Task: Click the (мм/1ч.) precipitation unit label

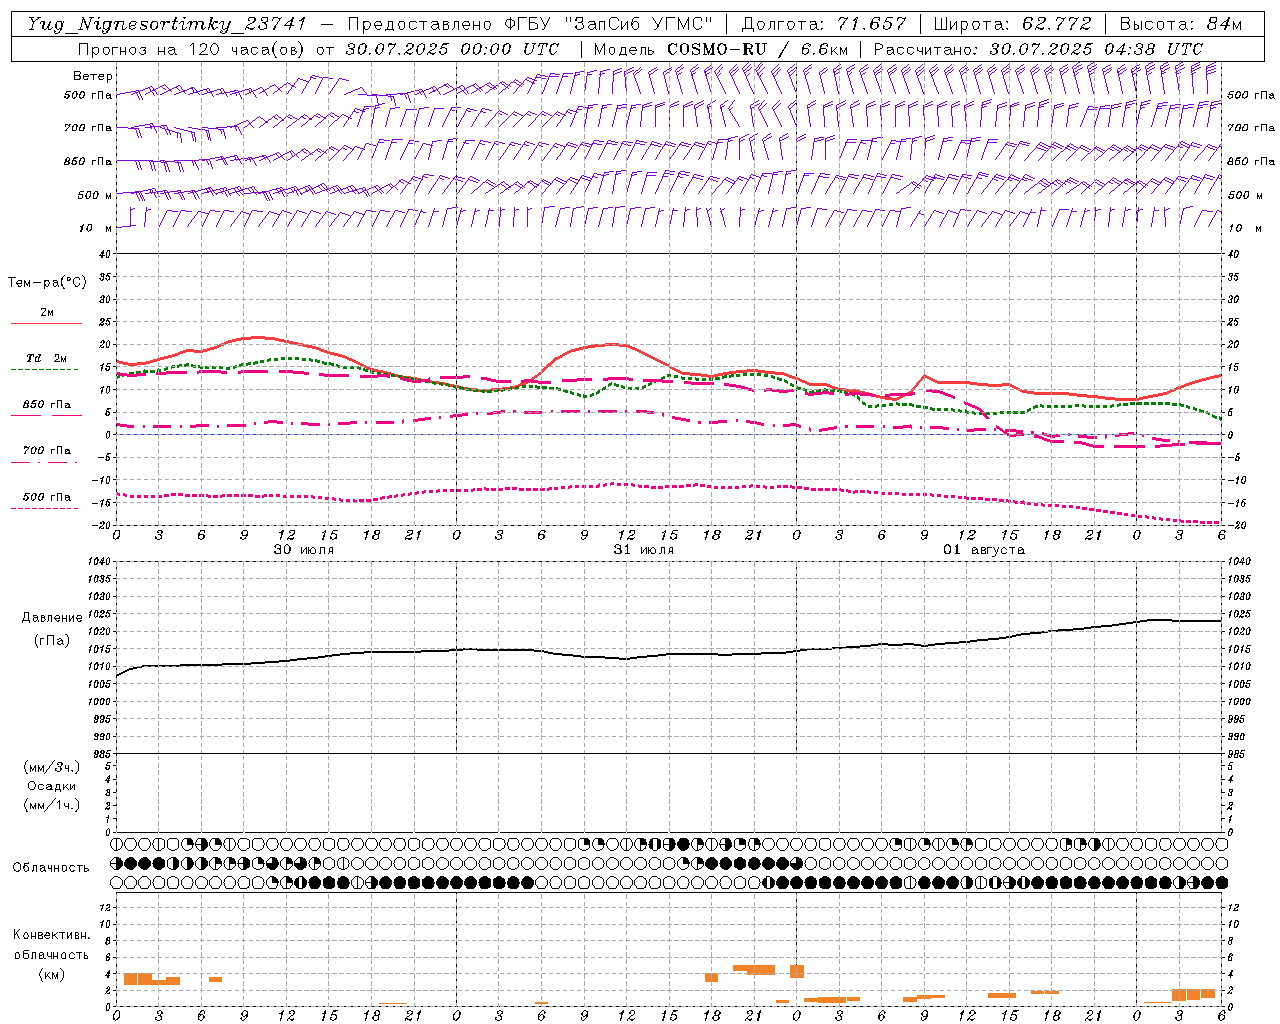Action: click(52, 805)
